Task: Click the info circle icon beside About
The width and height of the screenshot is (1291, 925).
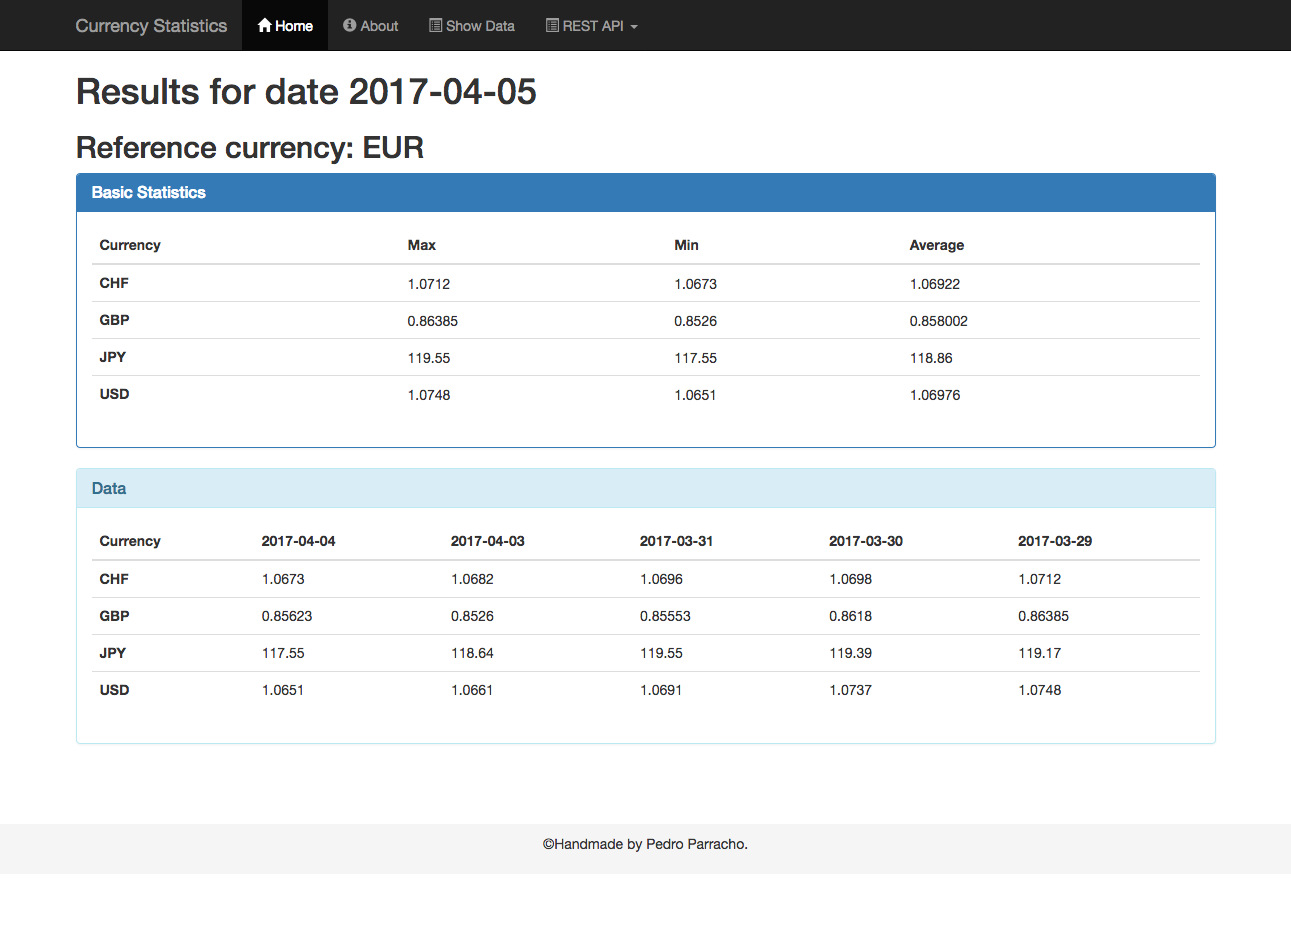Action: tap(349, 26)
